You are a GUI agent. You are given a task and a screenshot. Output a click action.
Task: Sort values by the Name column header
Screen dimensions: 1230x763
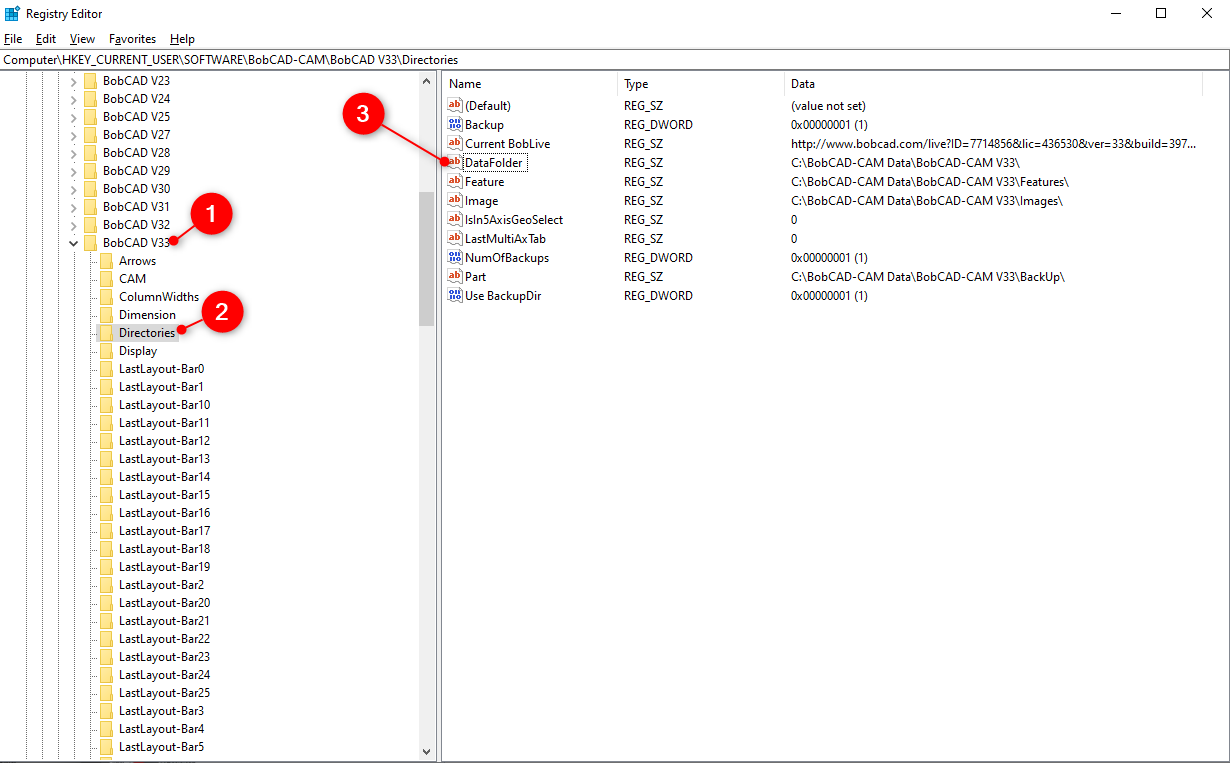pyautogui.click(x=530, y=84)
